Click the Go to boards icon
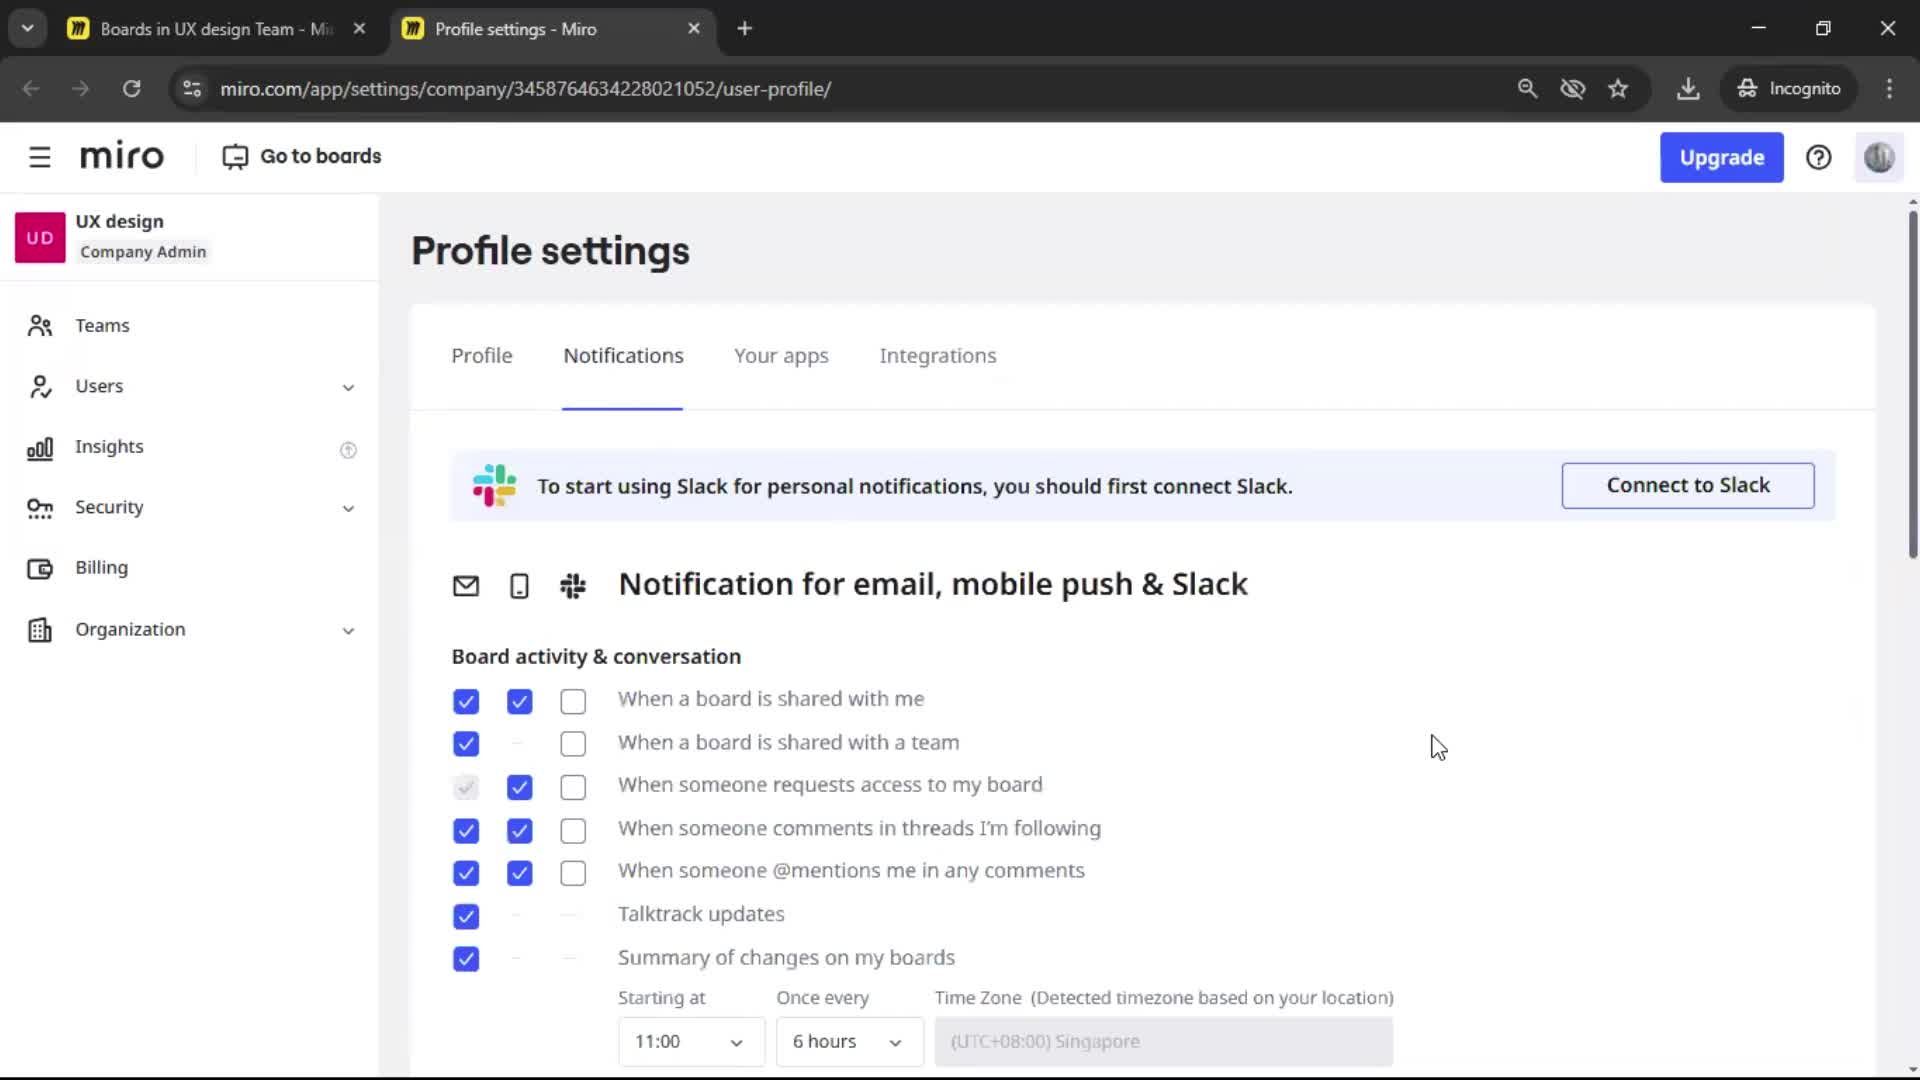 tap(235, 157)
